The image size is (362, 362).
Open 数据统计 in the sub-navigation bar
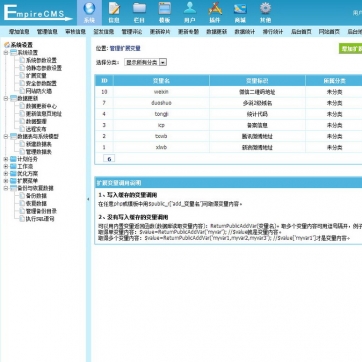(x=245, y=32)
